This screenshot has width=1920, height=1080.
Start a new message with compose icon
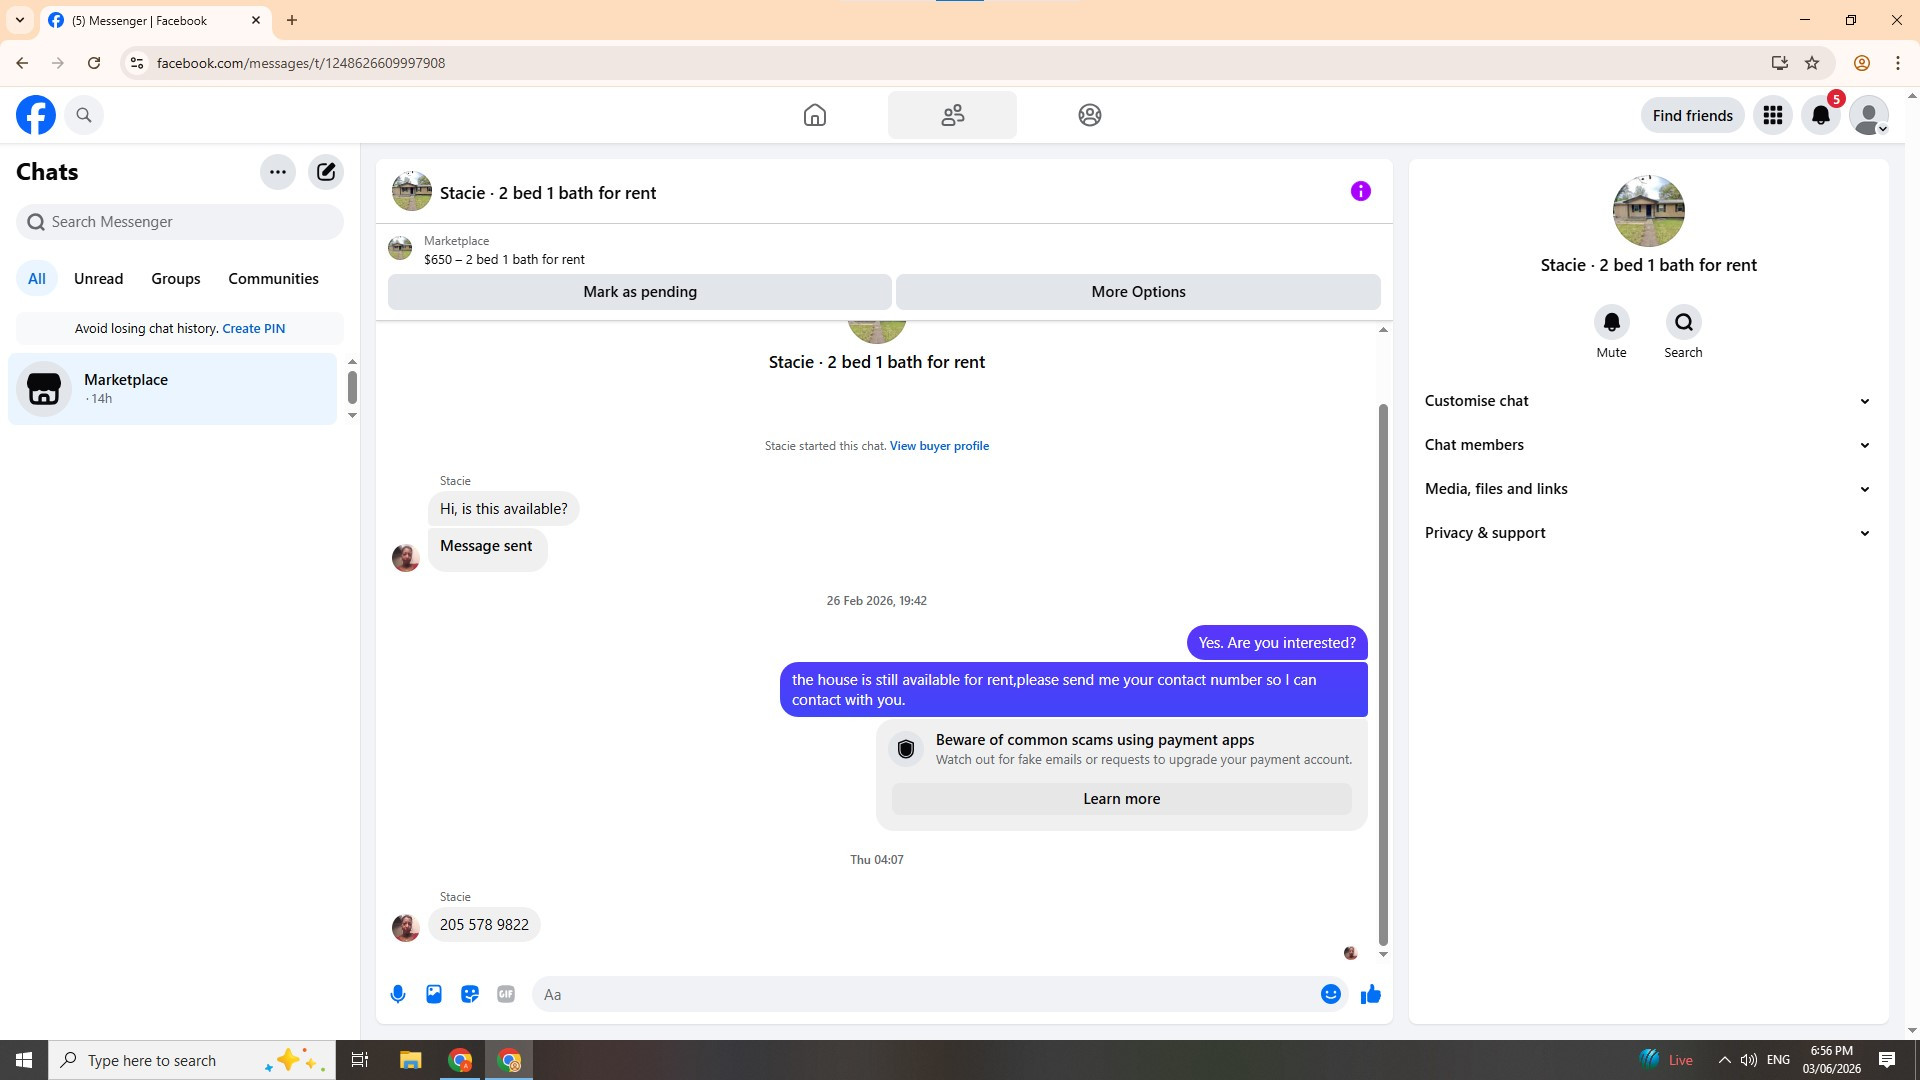(326, 172)
